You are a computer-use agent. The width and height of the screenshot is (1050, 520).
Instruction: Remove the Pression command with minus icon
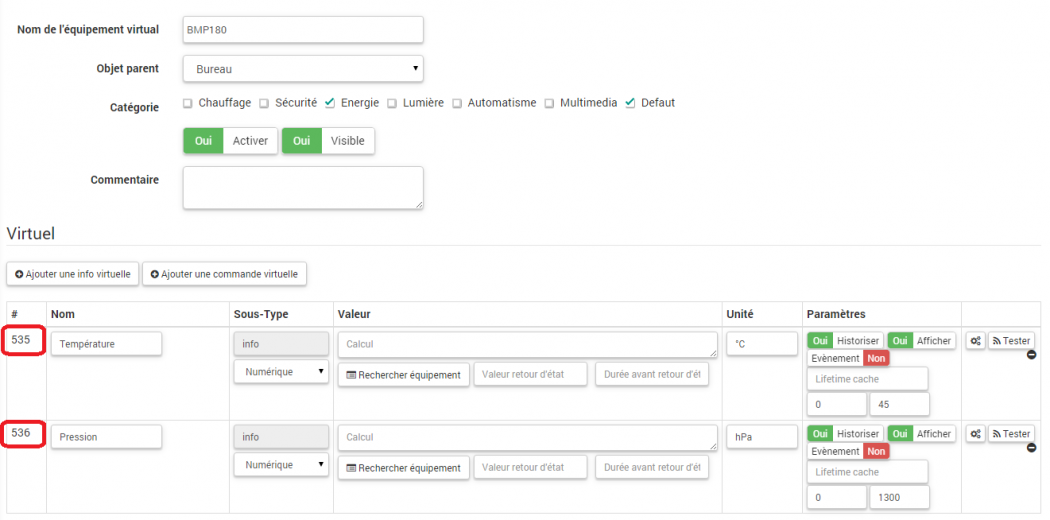[x=1031, y=448]
